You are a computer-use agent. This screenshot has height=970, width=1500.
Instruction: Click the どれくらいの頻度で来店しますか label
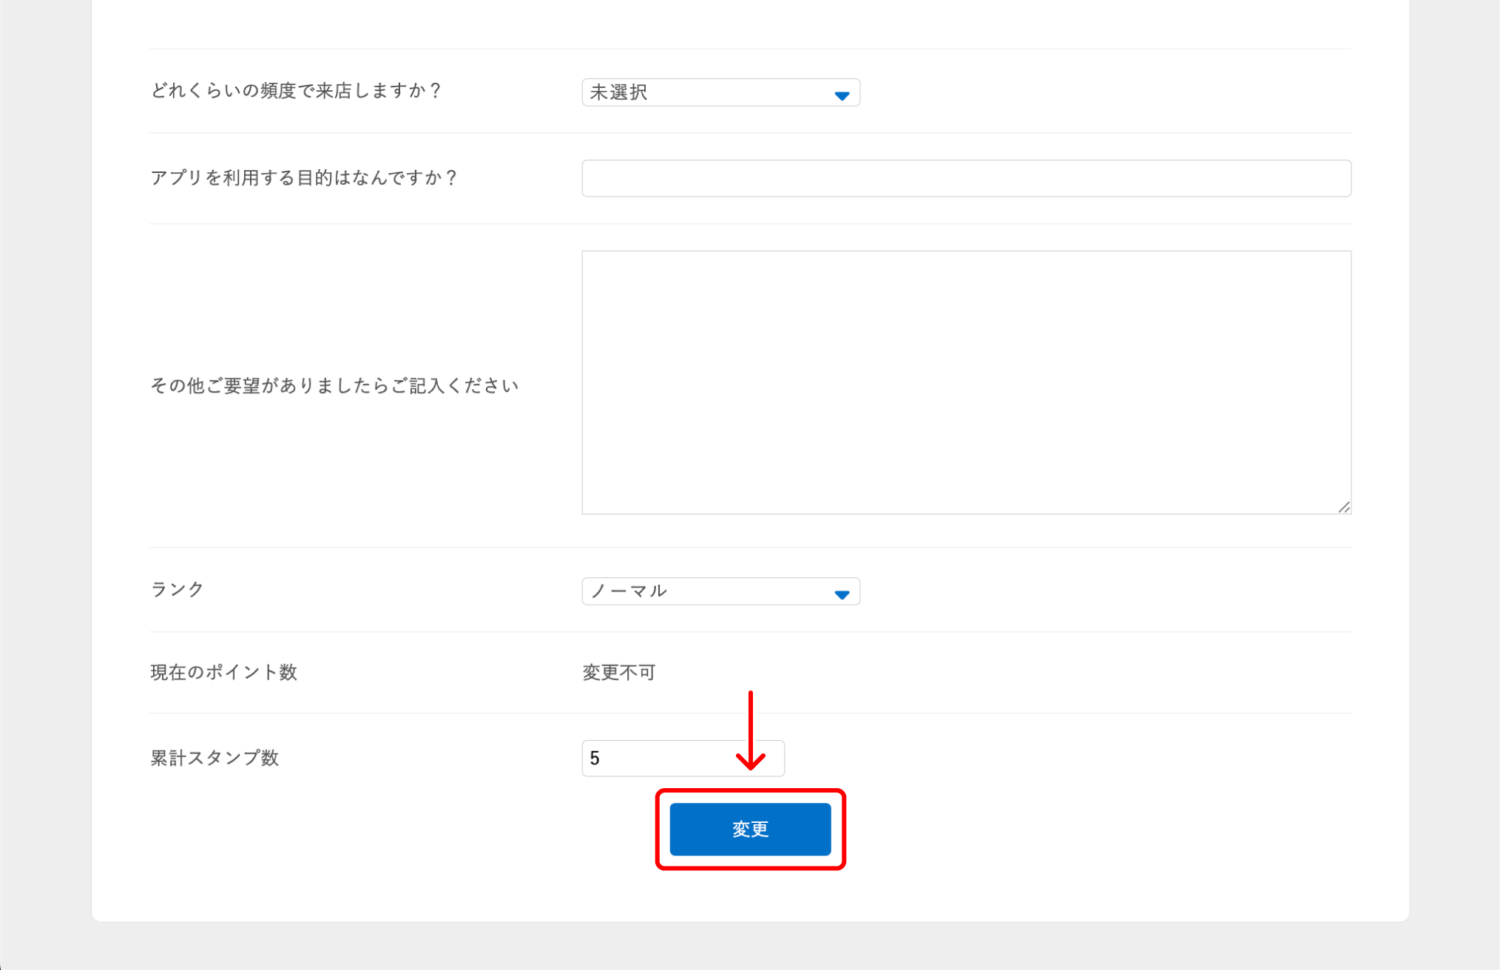(297, 91)
